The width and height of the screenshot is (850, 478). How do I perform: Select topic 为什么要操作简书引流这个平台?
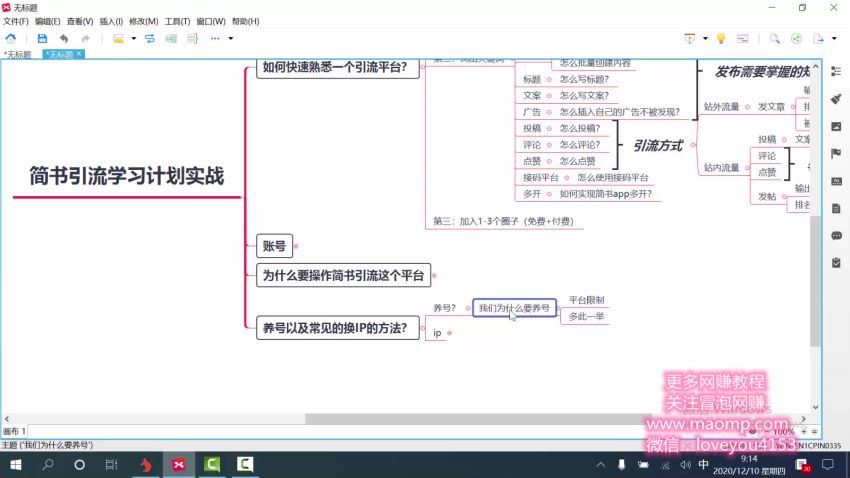(343, 275)
